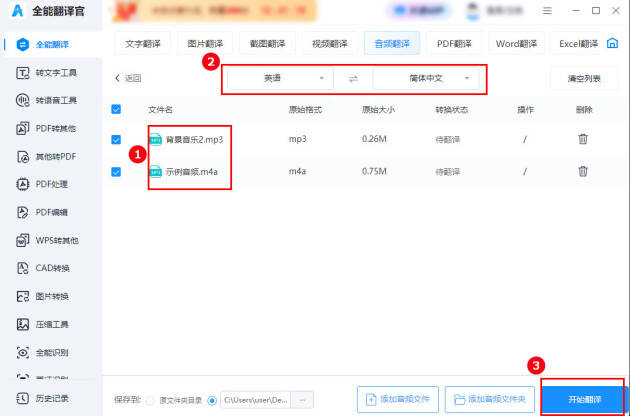The image size is (630, 416).
Task: Switch to the 音频翻译 tab
Action: point(392,43)
